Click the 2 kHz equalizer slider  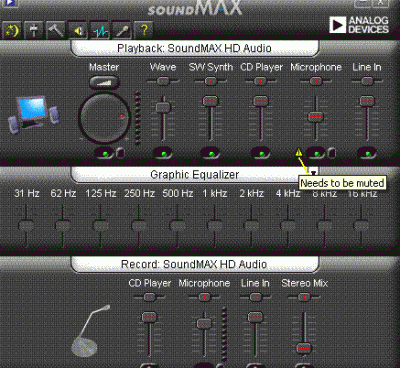tap(251, 226)
